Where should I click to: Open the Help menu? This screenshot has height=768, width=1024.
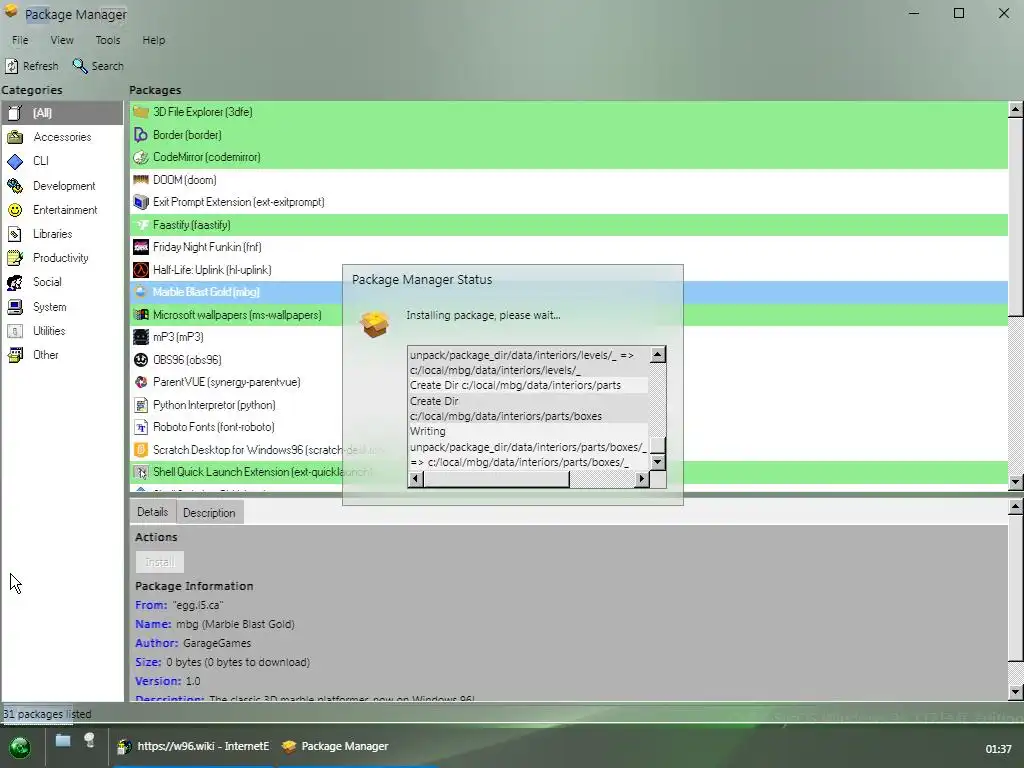[154, 40]
